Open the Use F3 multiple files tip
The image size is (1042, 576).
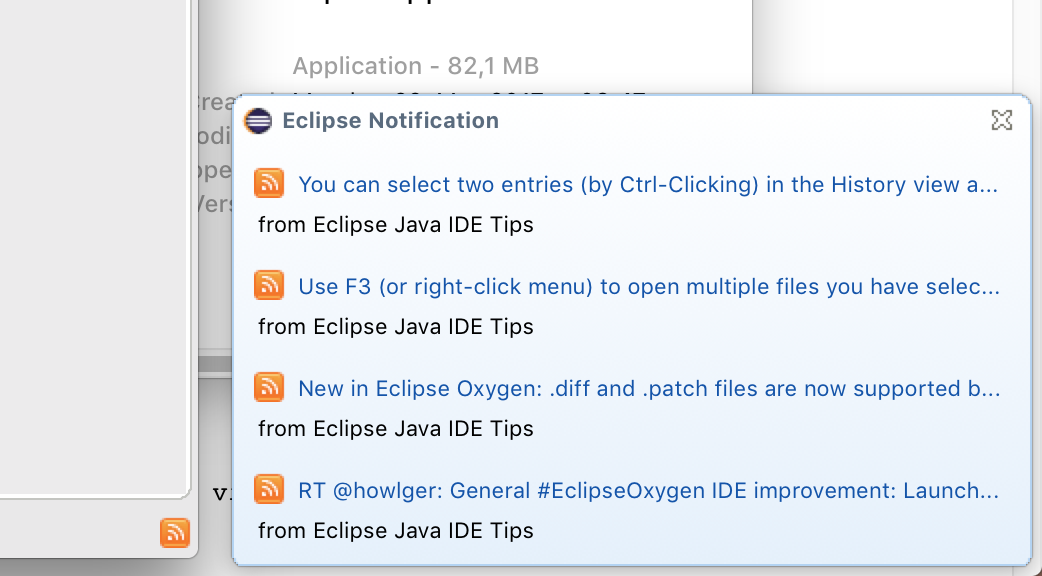648,287
